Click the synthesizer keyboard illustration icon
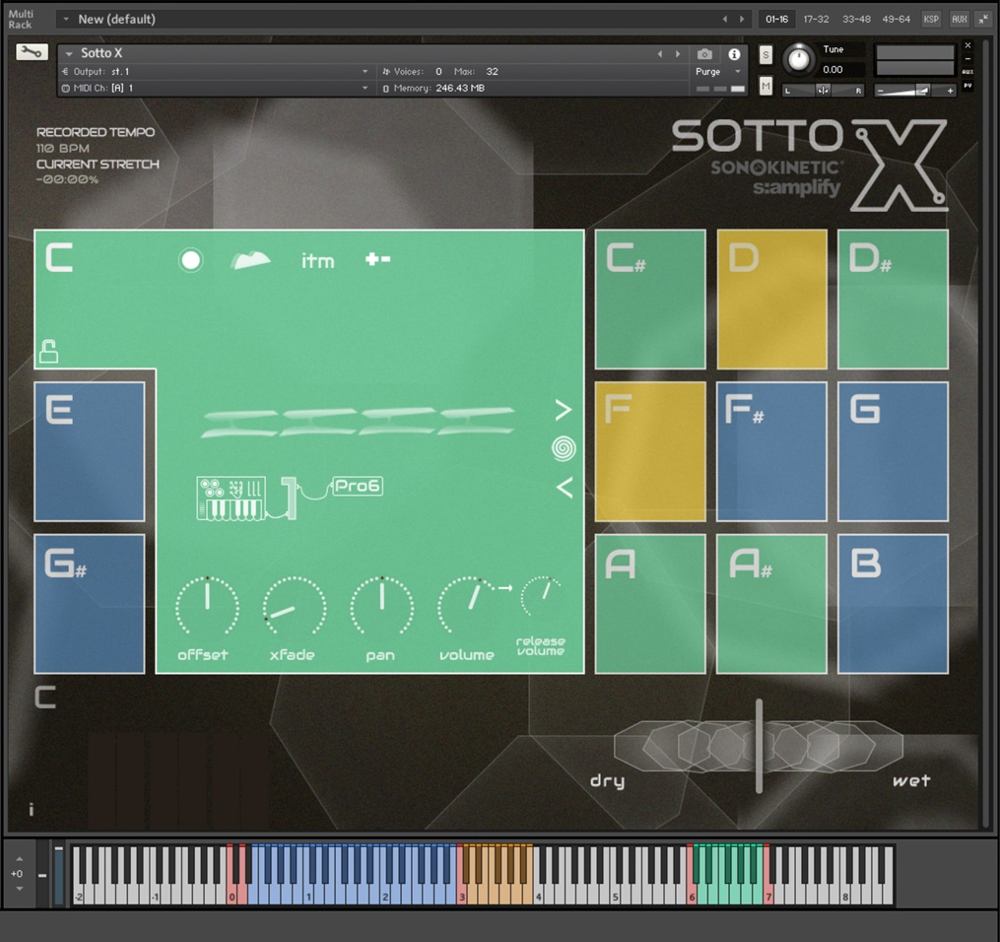Image resolution: width=1000 pixels, height=942 pixels. tap(231, 498)
